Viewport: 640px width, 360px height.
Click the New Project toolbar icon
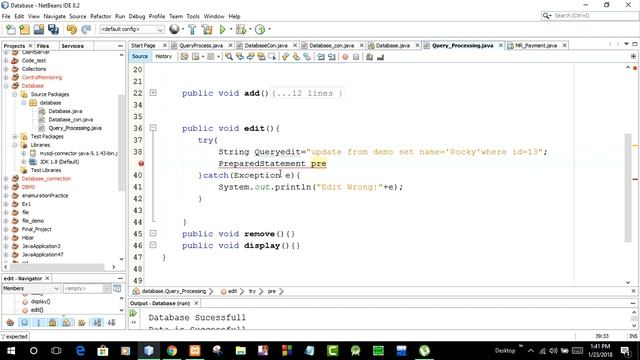point(24,29)
